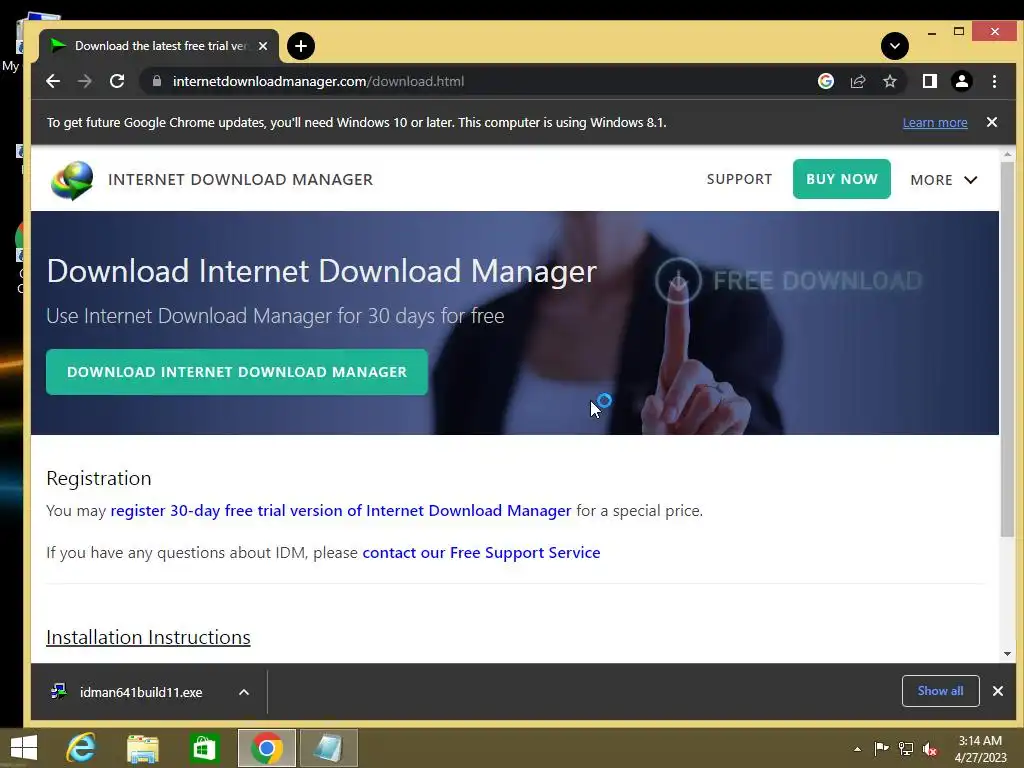View site info via the padlock icon
The image size is (1024, 768).
[x=156, y=81]
